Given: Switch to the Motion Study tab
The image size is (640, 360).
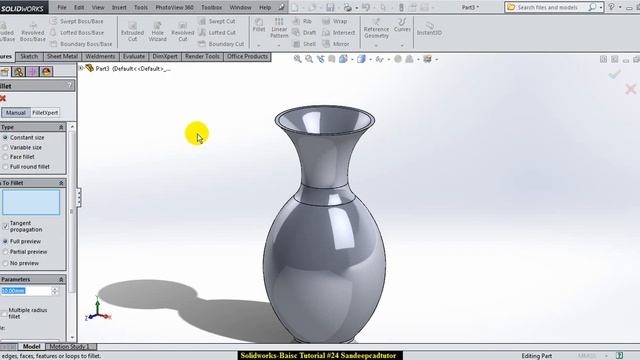Looking at the screenshot, I should [68, 347].
